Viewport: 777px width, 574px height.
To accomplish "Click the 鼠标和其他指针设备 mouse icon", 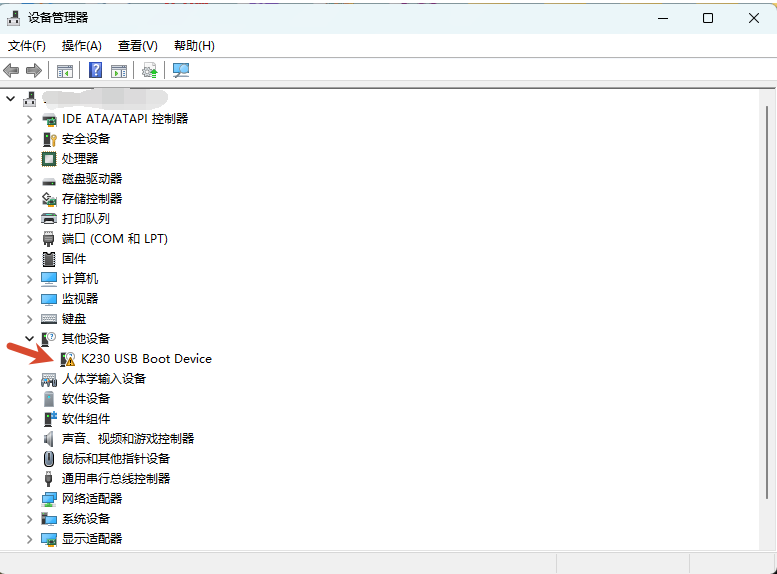I will click(x=49, y=459).
